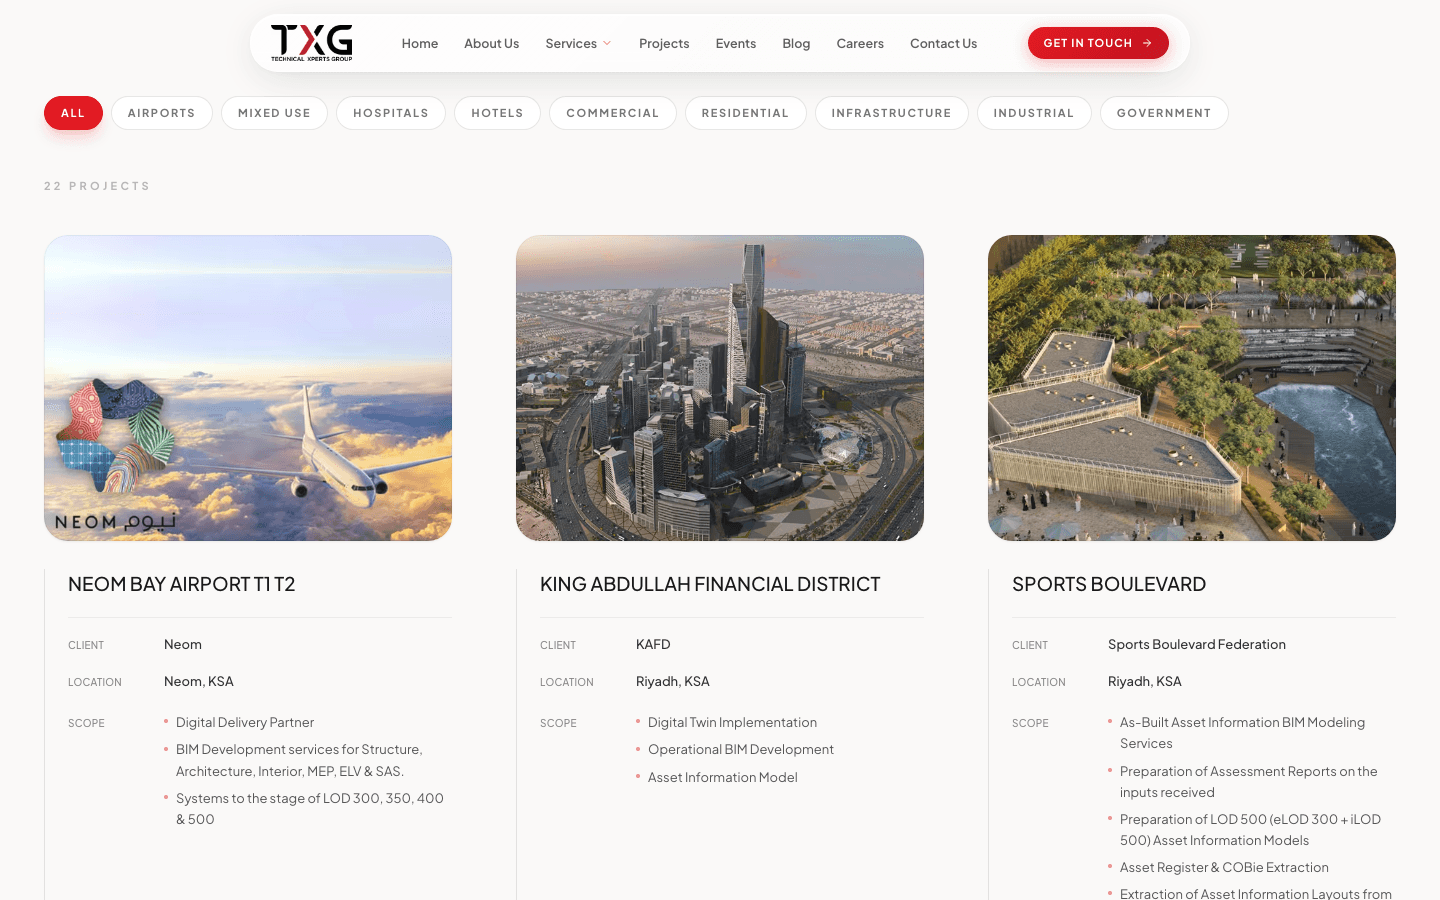The width and height of the screenshot is (1440, 900).
Task: Click SPORTS BOULEVARD title
Action: pyautogui.click(x=1109, y=584)
